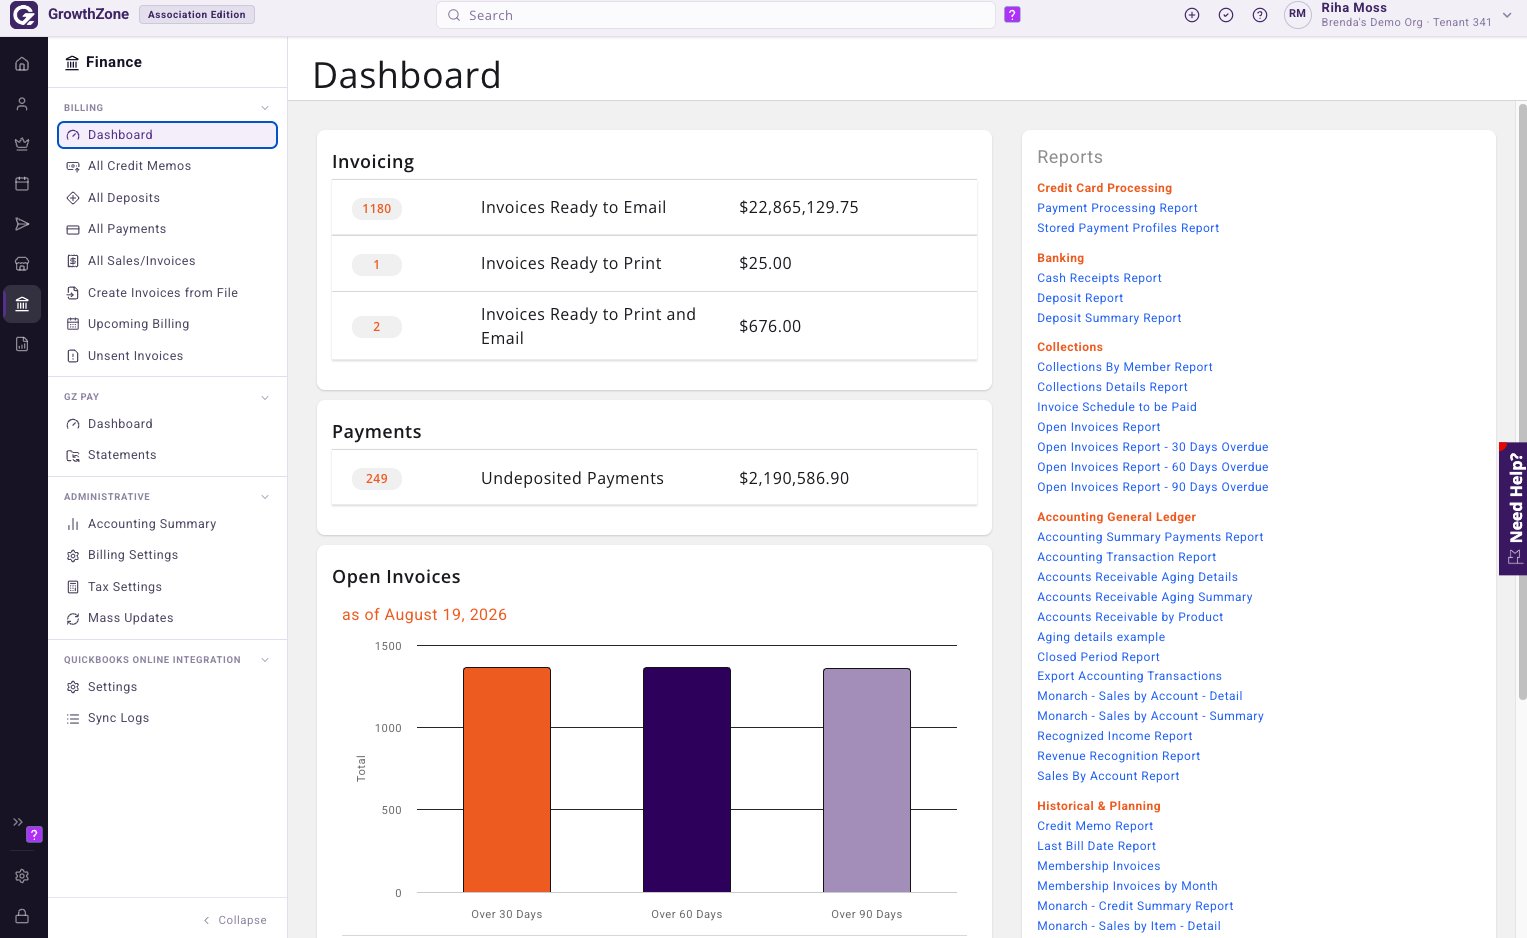Collapse the Finance sidebar panel
This screenshot has width=1527, height=938.
(236, 920)
